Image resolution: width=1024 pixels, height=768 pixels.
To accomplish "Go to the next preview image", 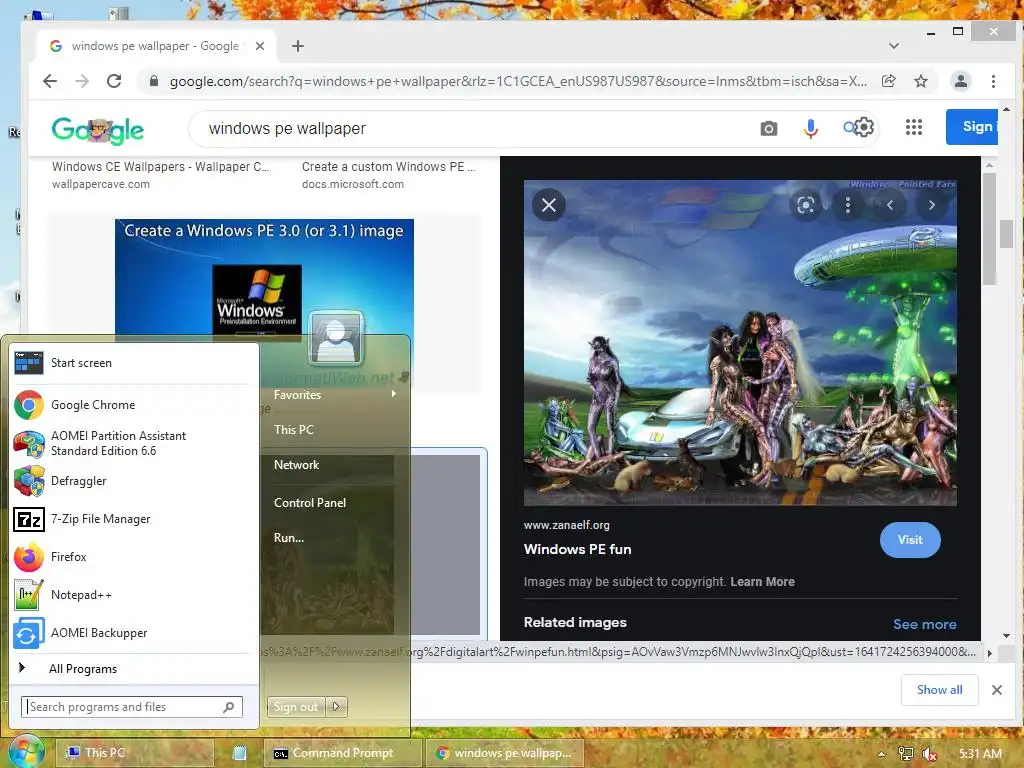I will coord(932,205).
